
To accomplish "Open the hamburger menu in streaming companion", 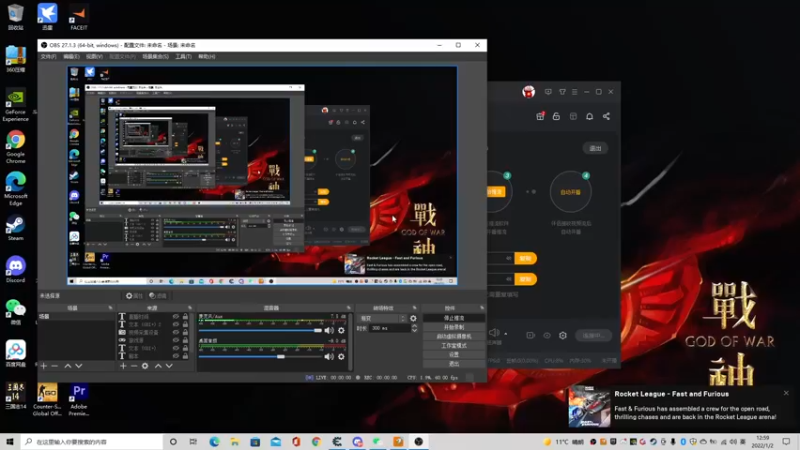I will [x=574, y=92].
